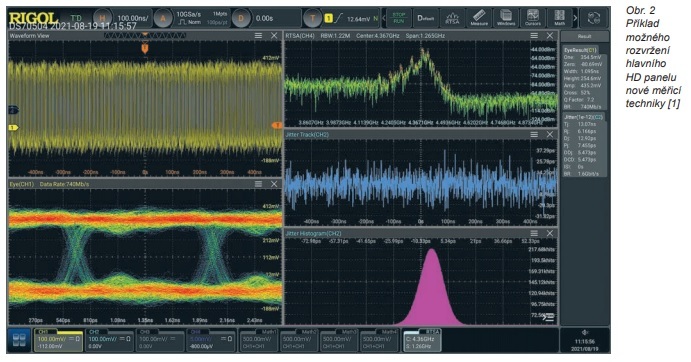This screenshot has height=362, width=691.
Task: Open the Measure ruler icon
Action: (x=479, y=18)
